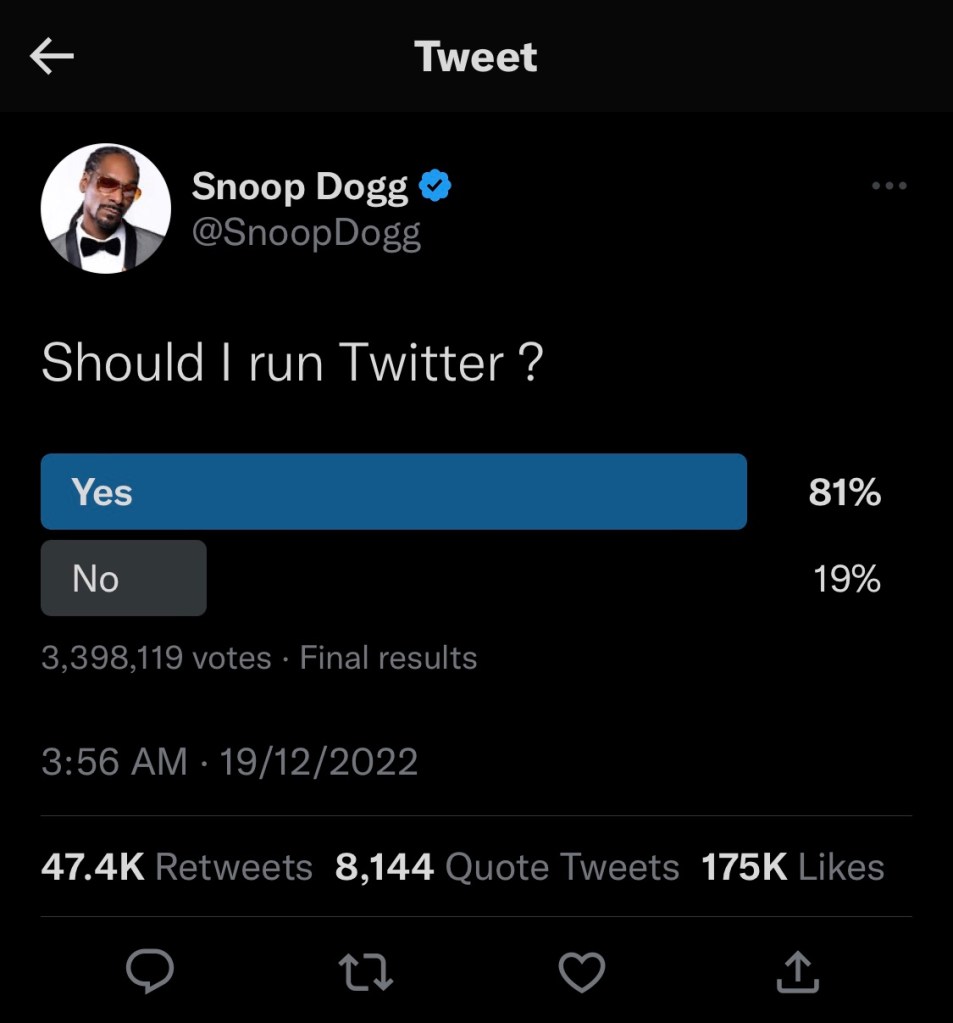
Task: Select the Yes poll result bar
Action: tap(393, 491)
